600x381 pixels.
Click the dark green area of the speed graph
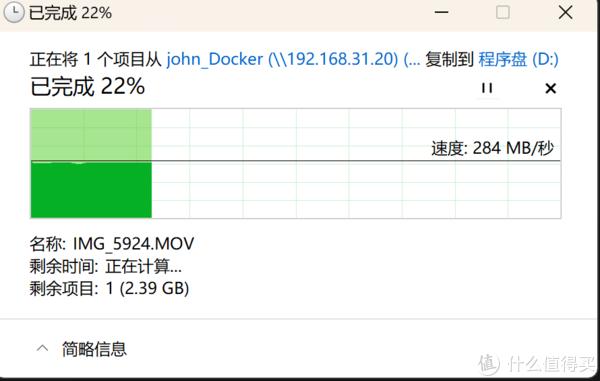point(91,190)
